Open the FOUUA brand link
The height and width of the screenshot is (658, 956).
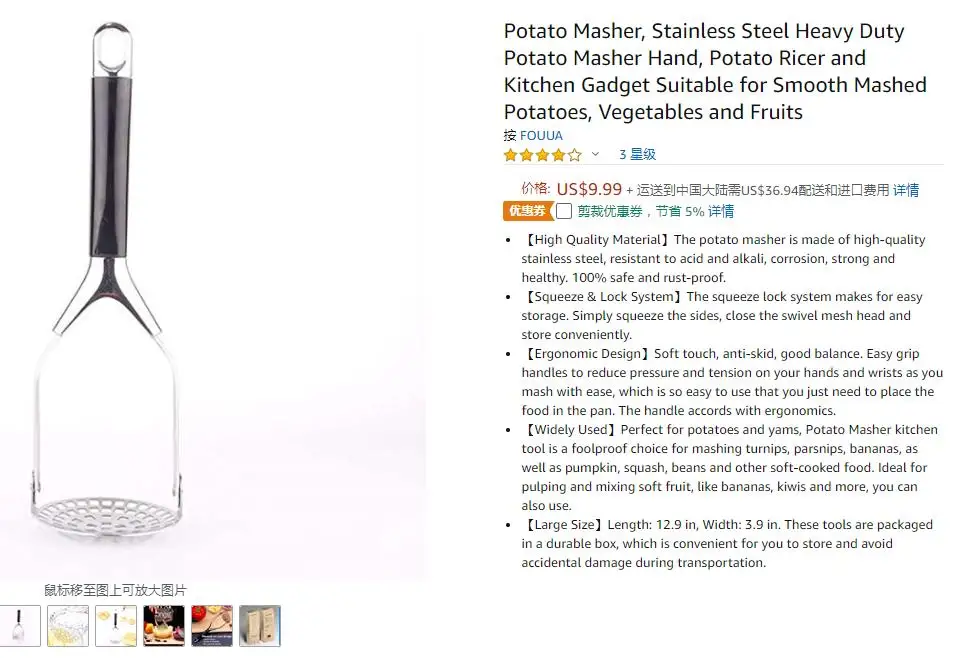click(x=541, y=136)
